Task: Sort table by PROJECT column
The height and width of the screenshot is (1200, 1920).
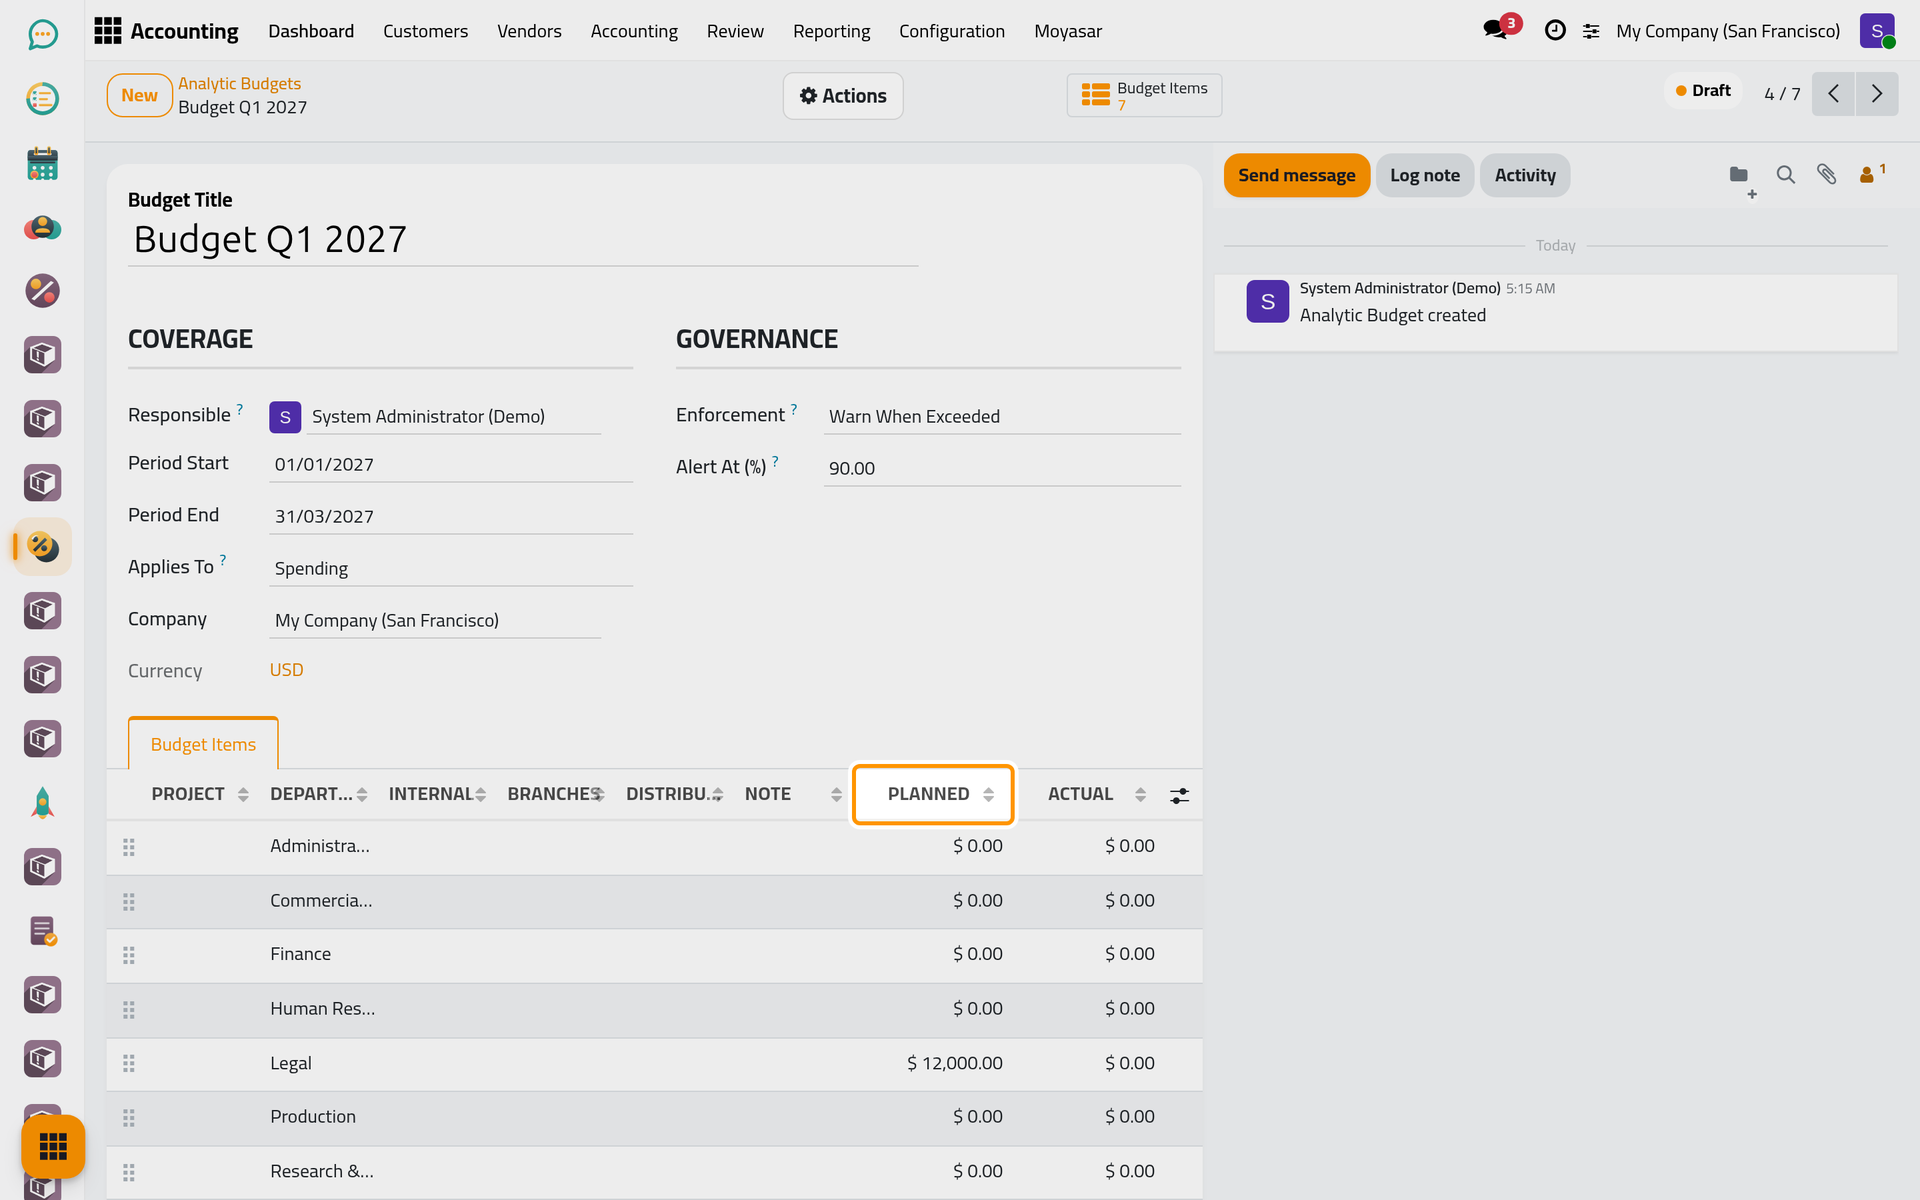Action: coord(199,794)
